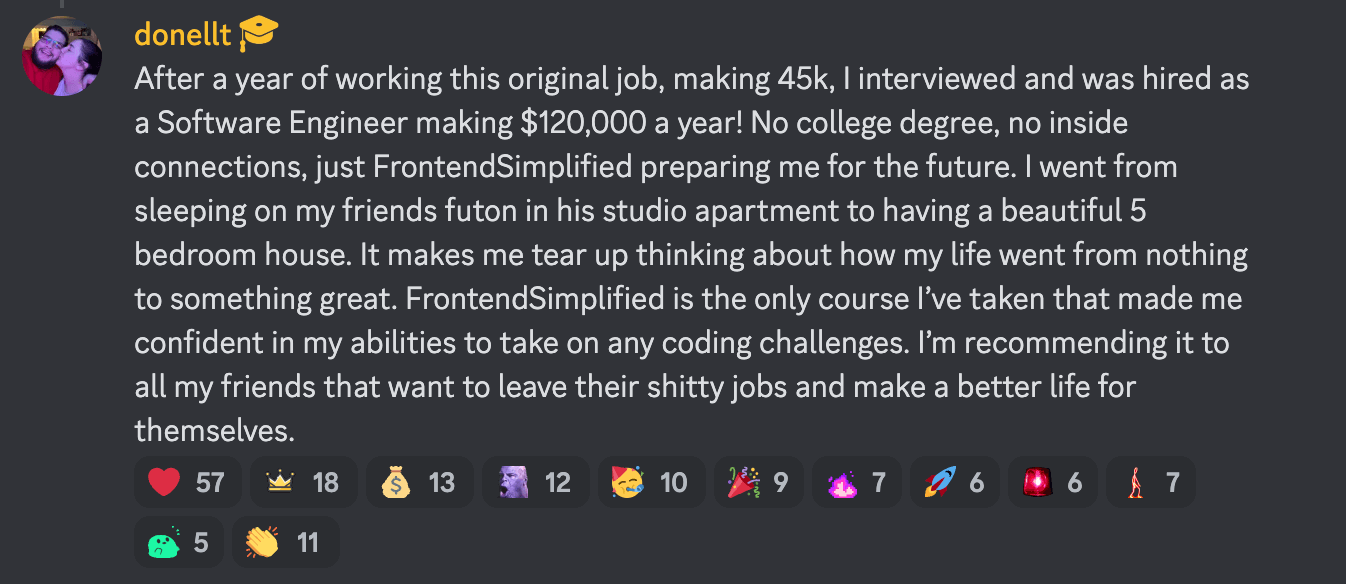Click the partying face emoji reaction
This screenshot has height=584, width=1346.
629,482
